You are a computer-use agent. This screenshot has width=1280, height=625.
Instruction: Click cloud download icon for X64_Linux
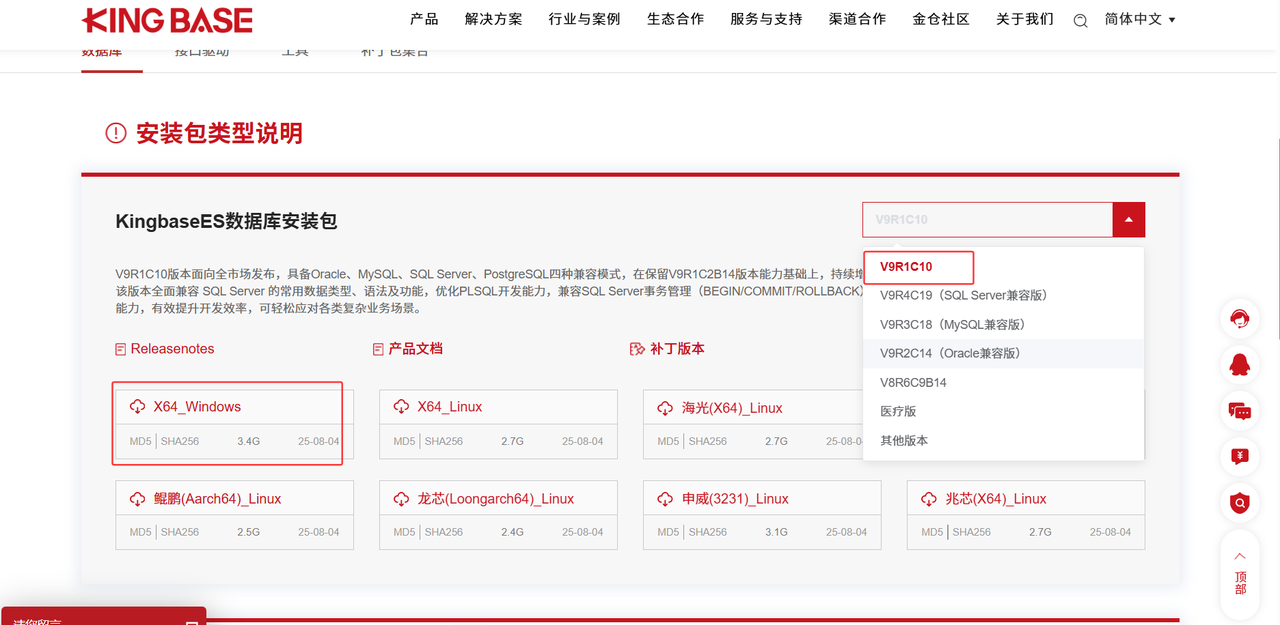pos(402,406)
